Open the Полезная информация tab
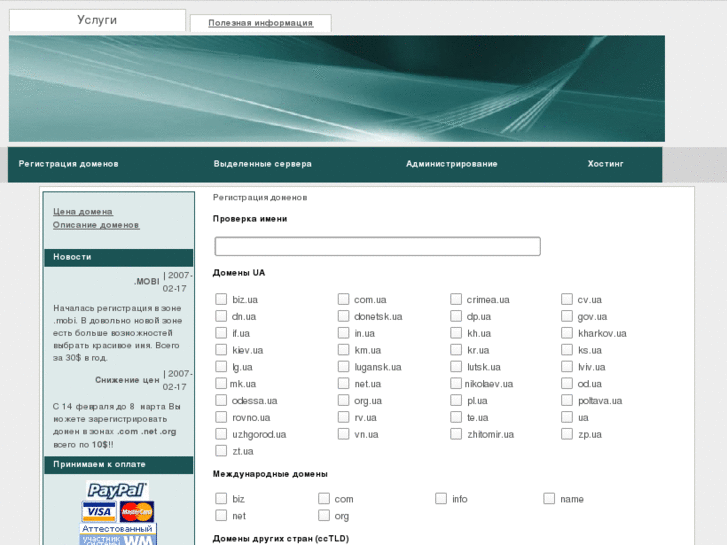 point(261,23)
